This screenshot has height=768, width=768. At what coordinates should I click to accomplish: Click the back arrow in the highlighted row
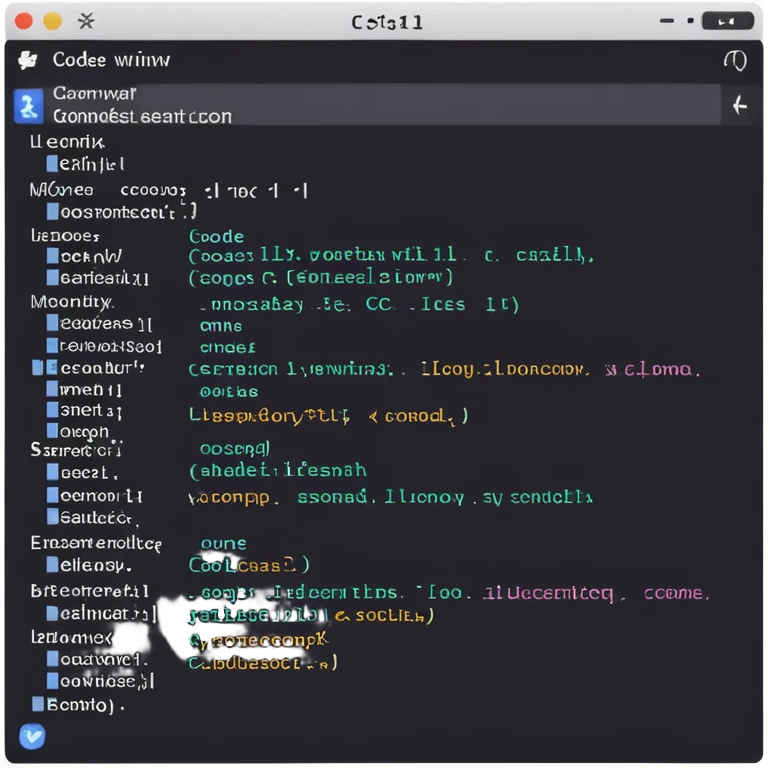tap(739, 105)
